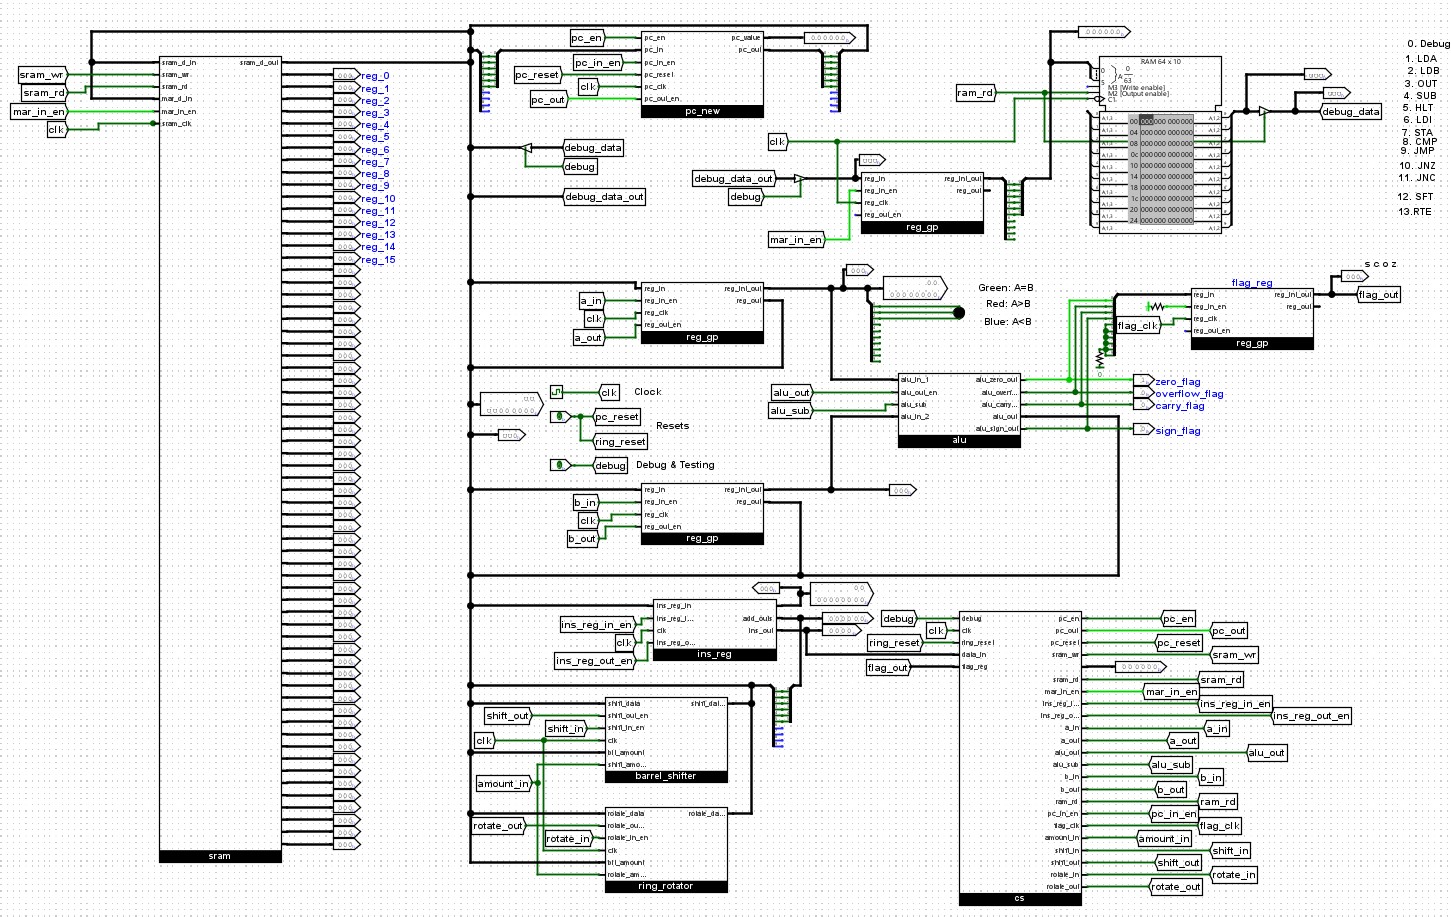Select the pc_in_en tunnel feeding pc_new
Screen dimensions: 1451x917
(598, 63)
